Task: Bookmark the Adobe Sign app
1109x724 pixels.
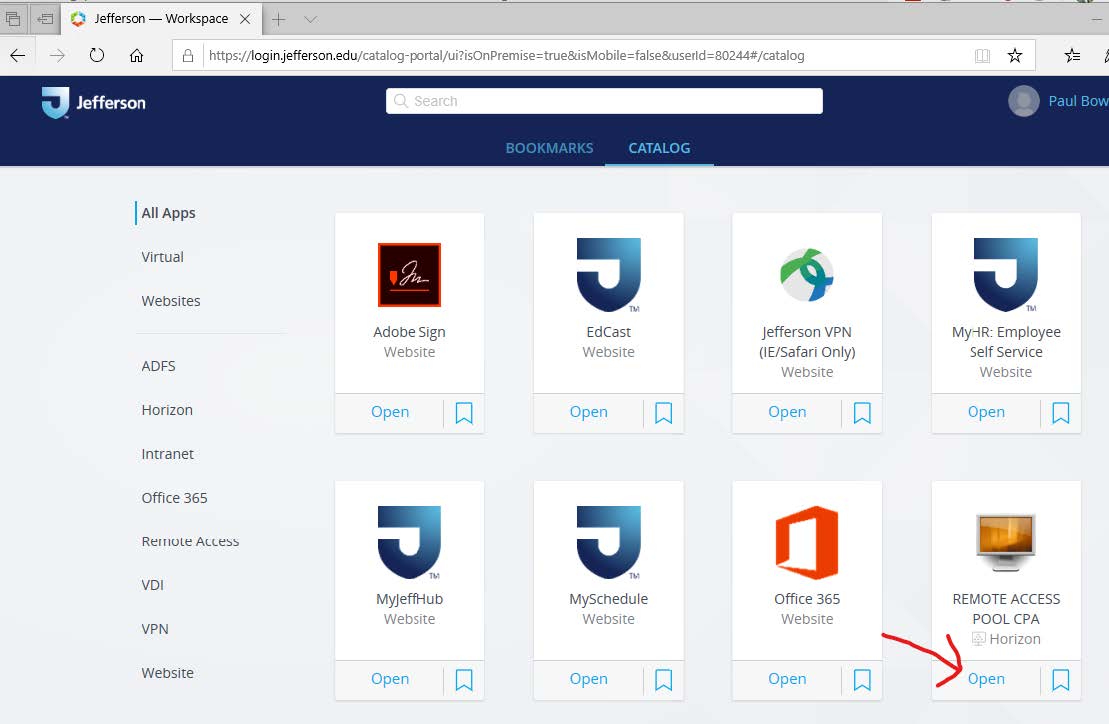Action: tap(464, 412)
